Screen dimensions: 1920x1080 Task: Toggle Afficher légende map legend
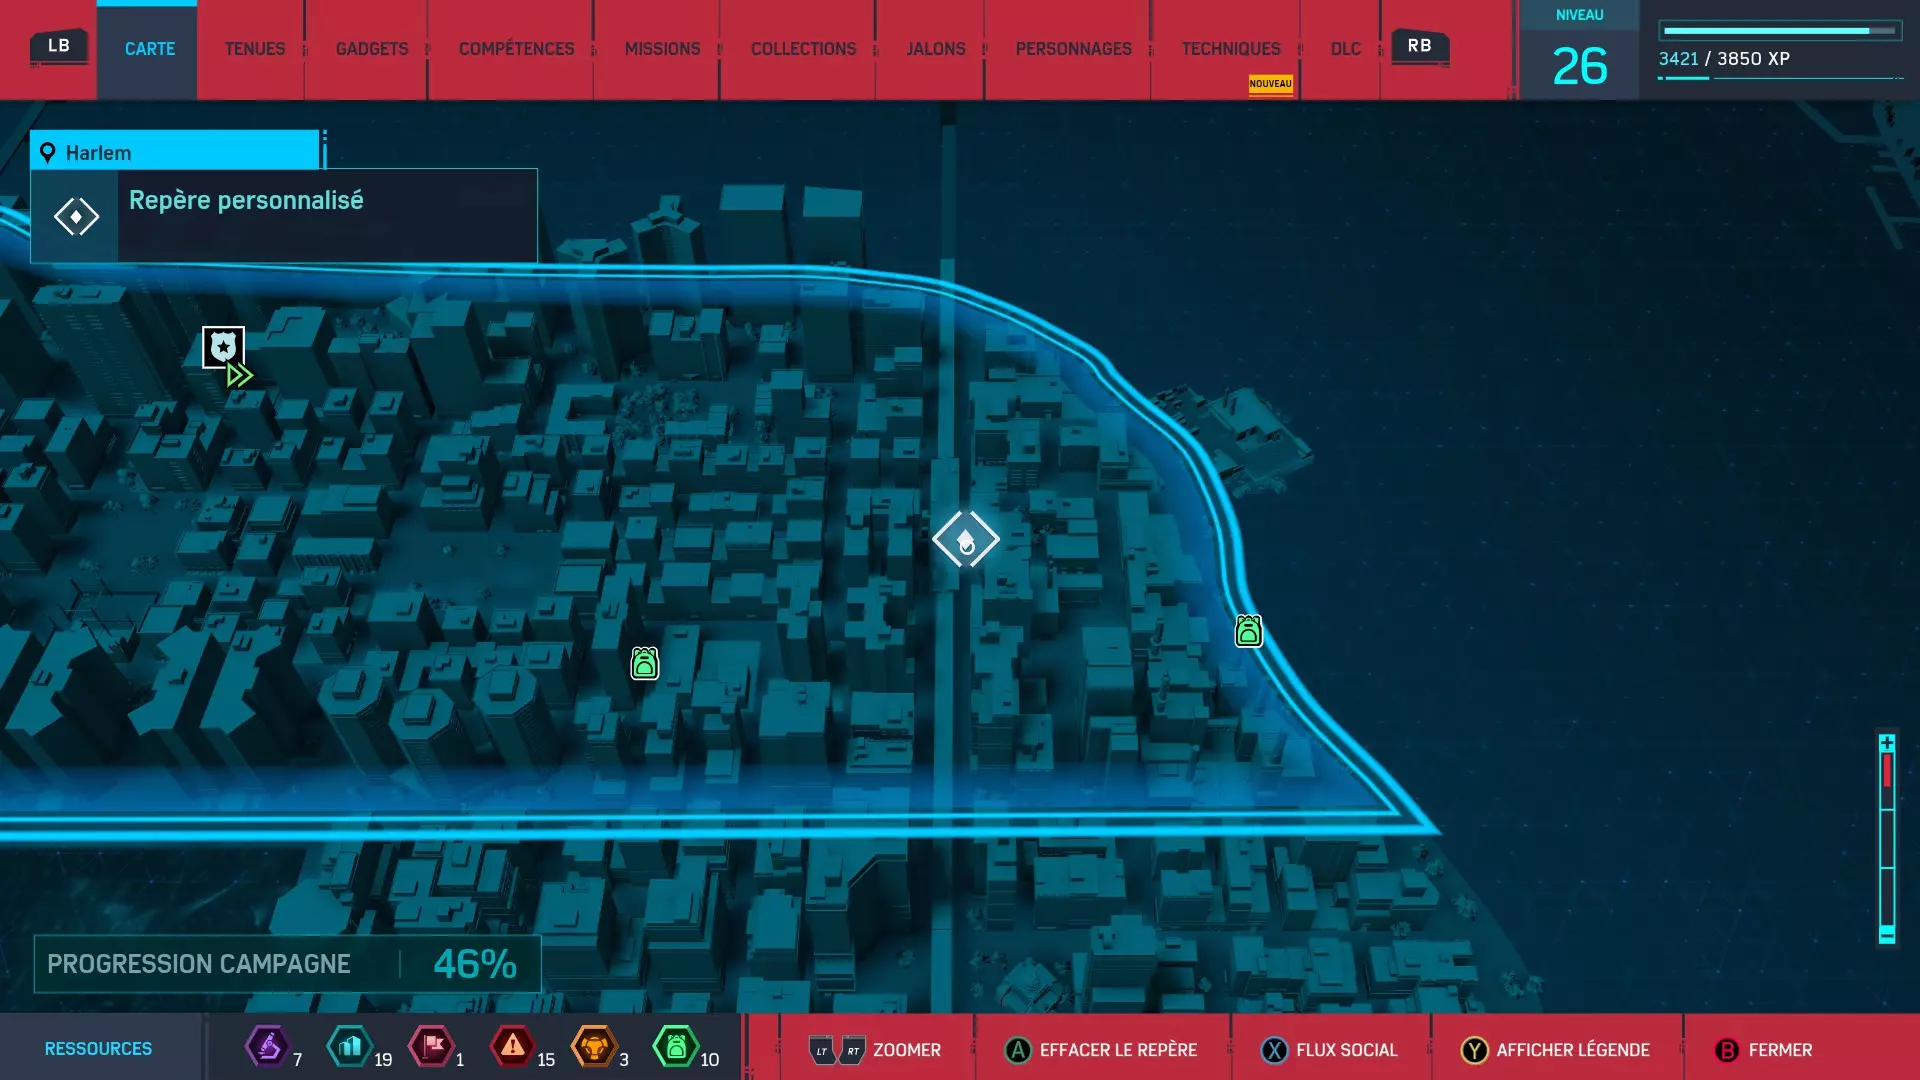(1556, 1050)
